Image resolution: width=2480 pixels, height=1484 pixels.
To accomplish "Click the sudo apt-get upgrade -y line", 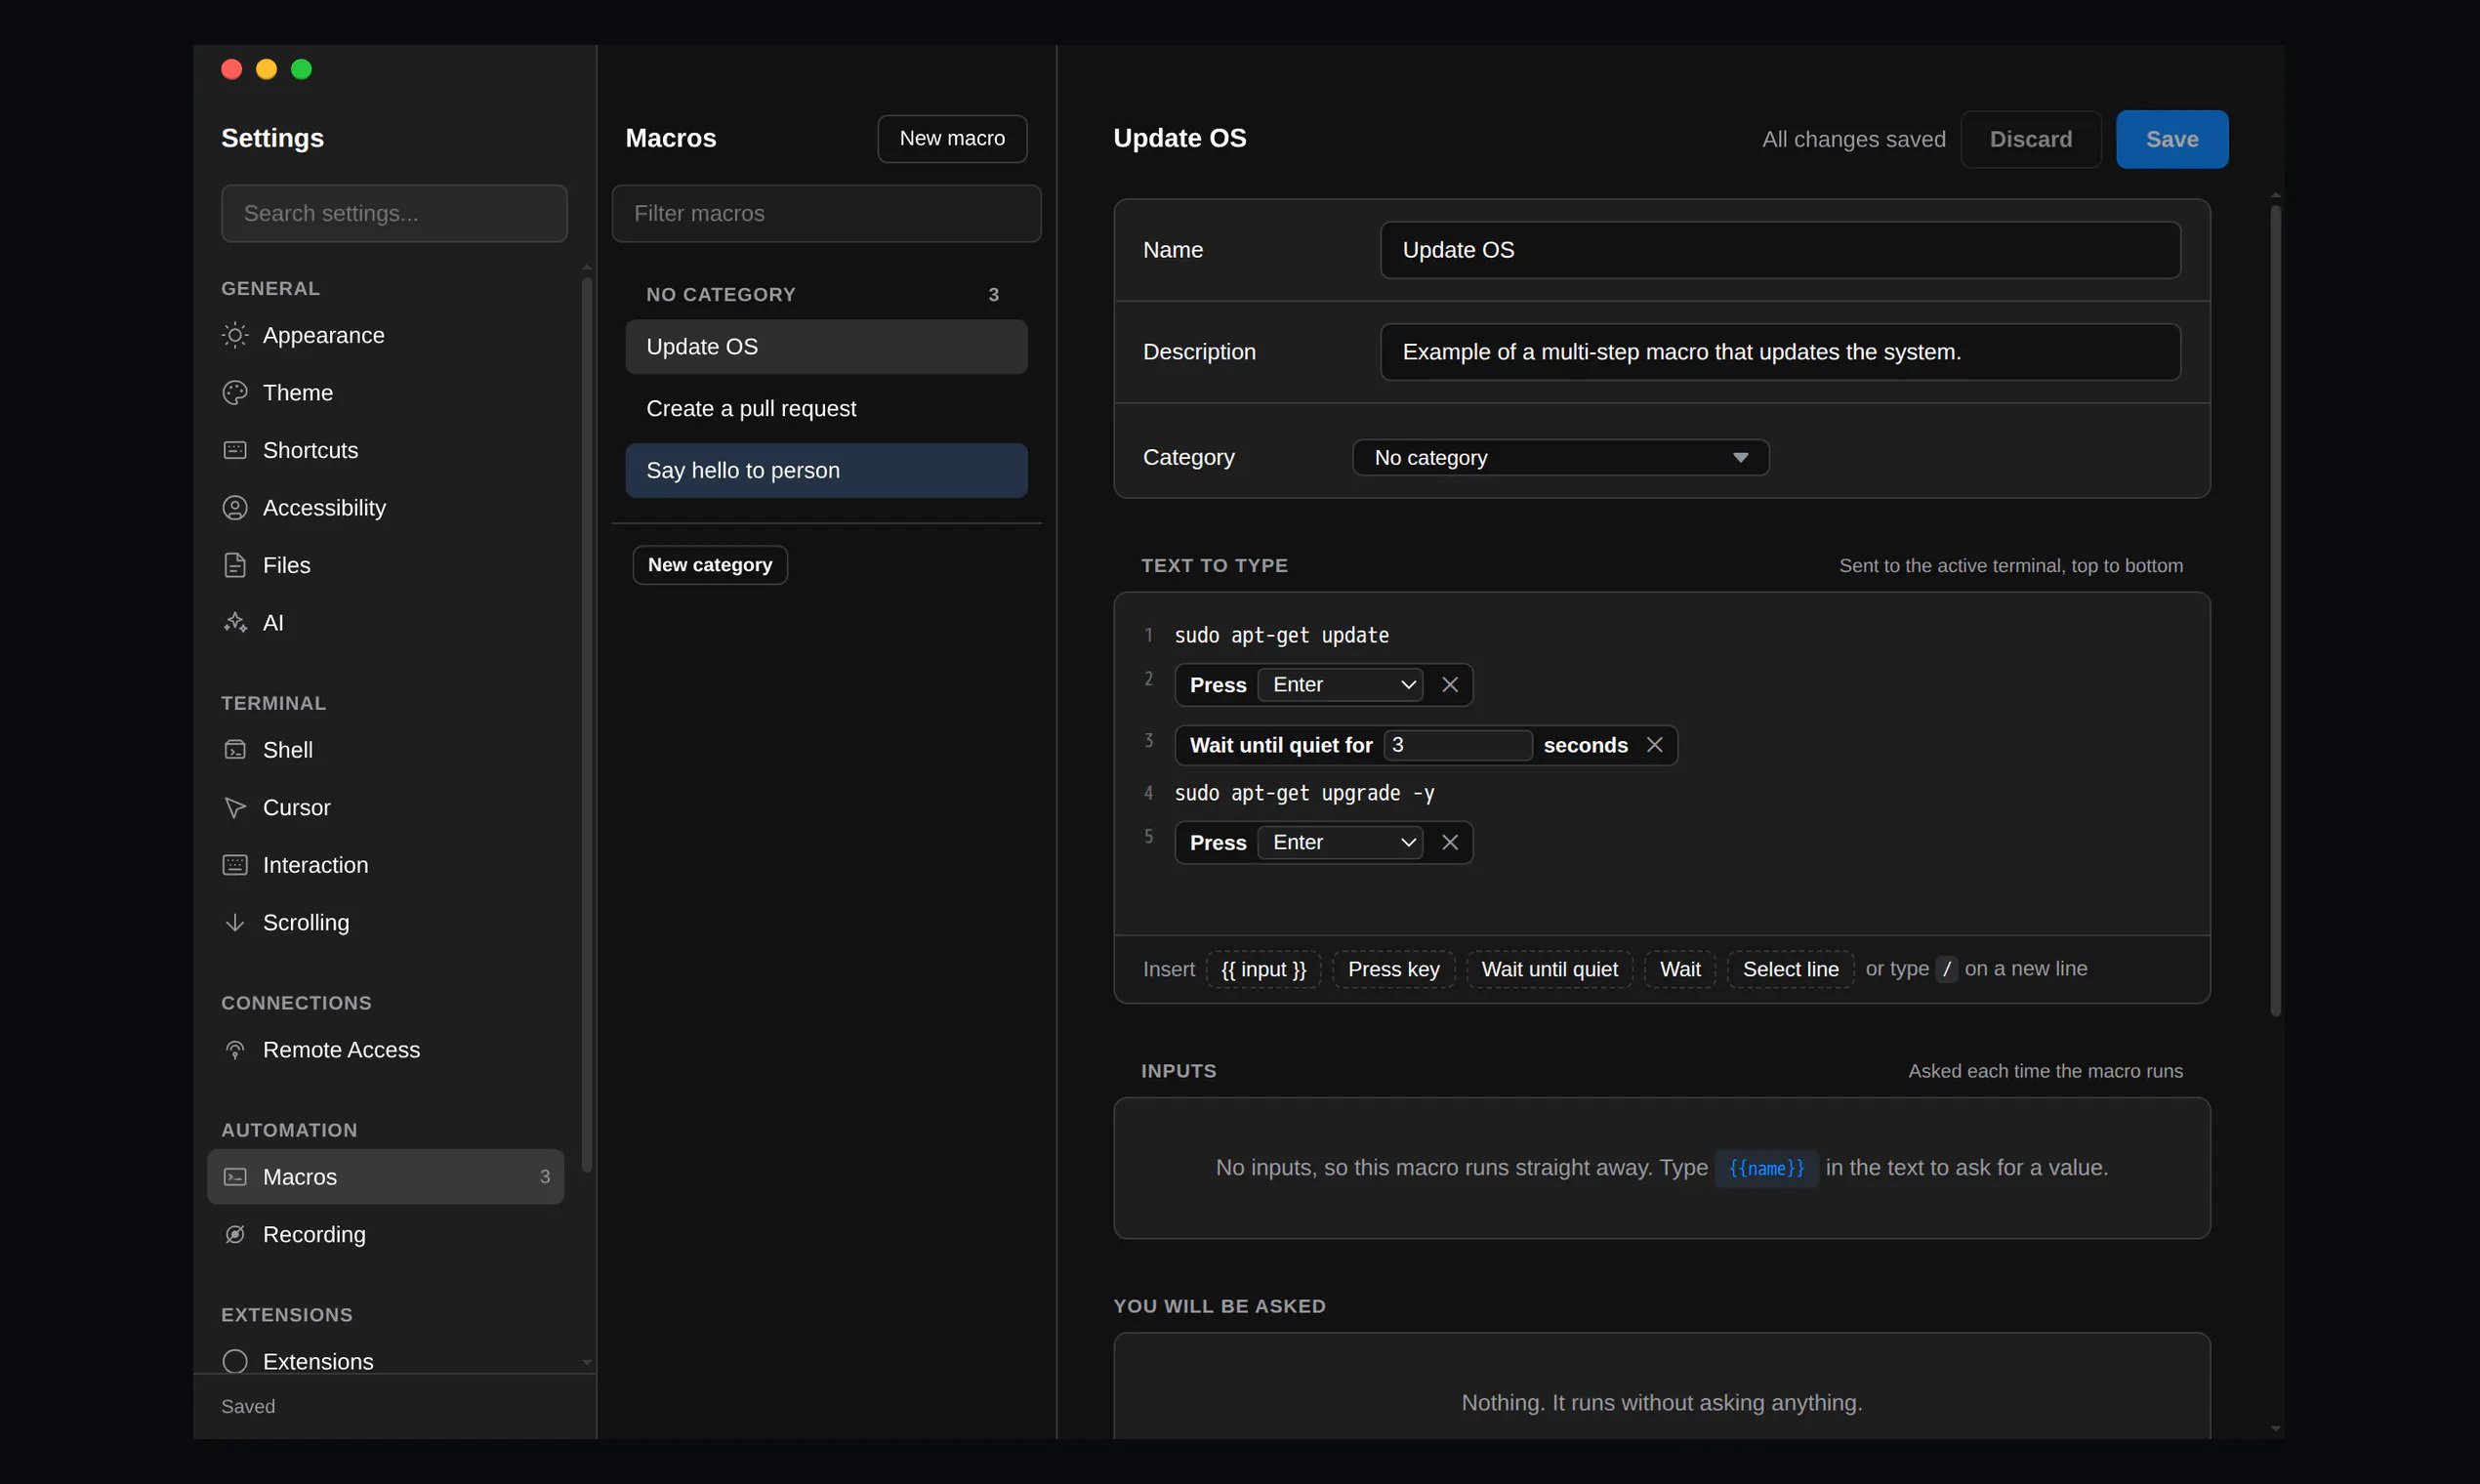I will click(1304, 794).
